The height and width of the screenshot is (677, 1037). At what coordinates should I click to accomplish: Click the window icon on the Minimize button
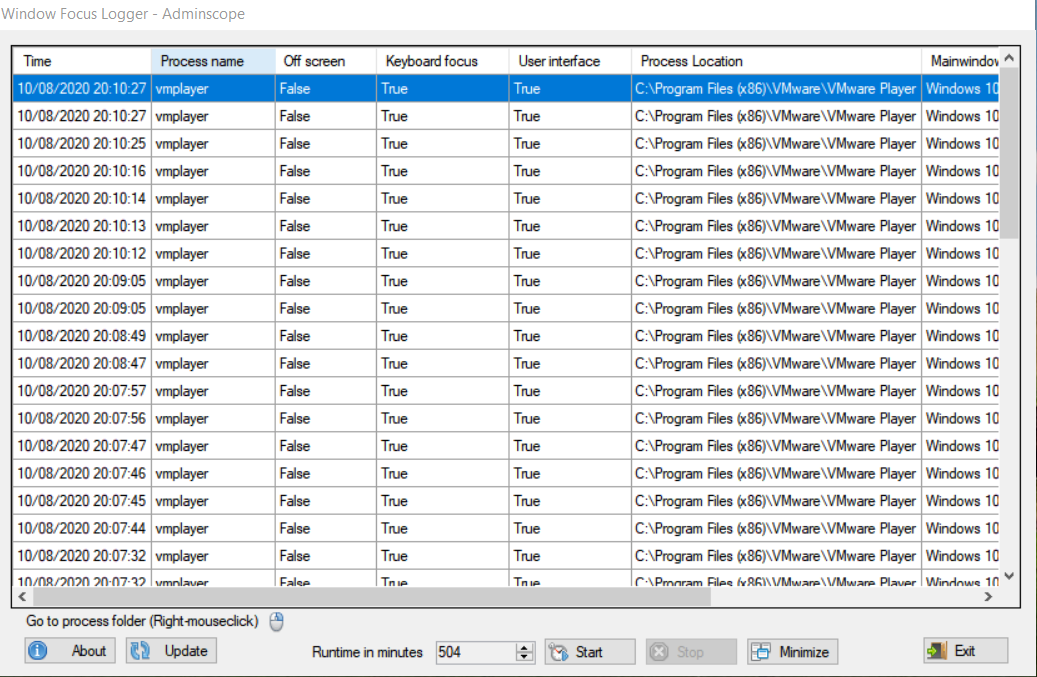tap(761, 651)
